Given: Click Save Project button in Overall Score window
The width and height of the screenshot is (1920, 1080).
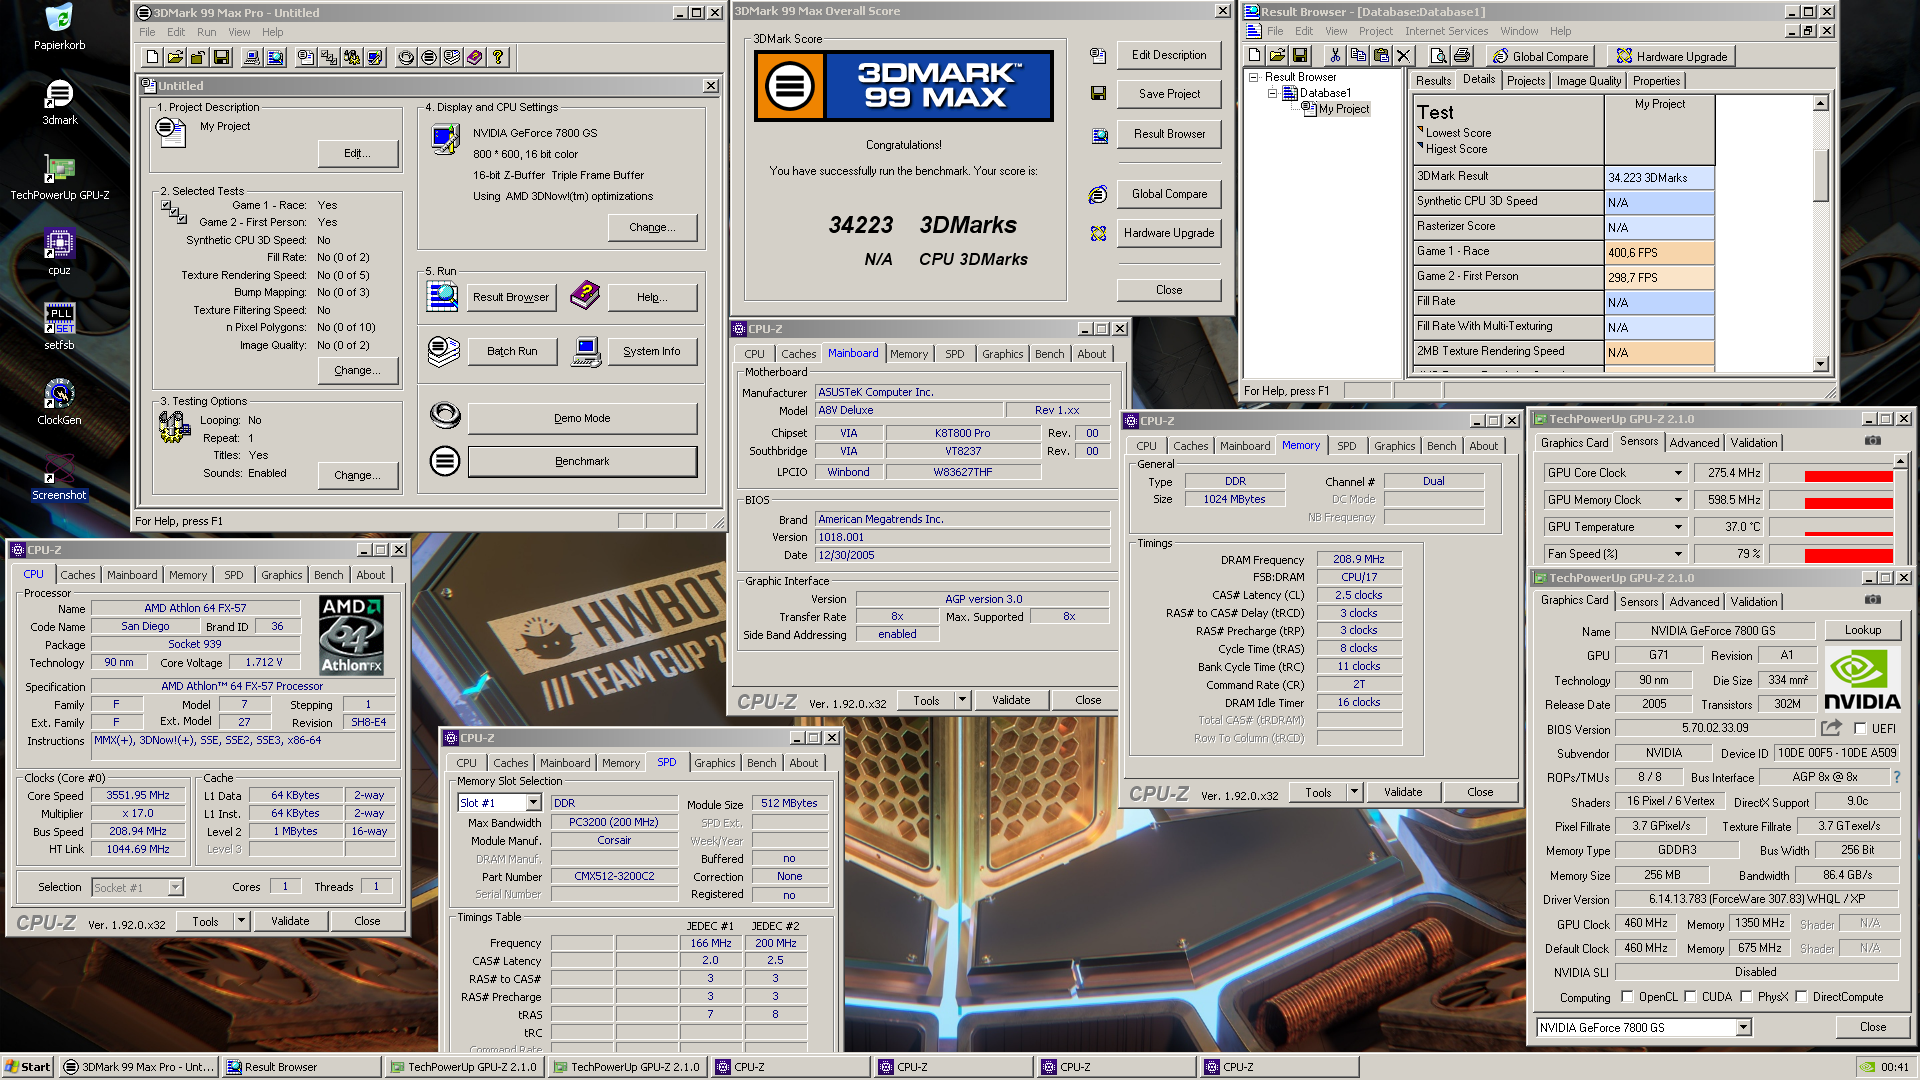Looking at the screenshot, I should pos(1169,94).
